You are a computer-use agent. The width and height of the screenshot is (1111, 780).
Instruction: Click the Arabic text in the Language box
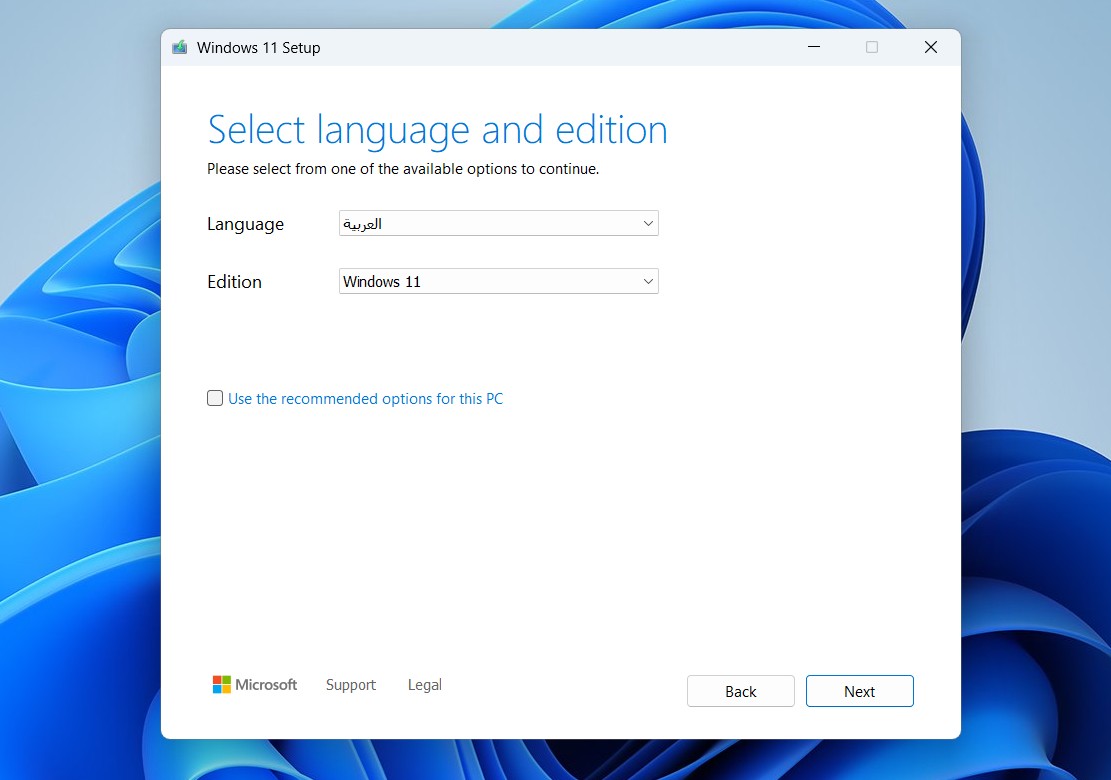(363, 224)
